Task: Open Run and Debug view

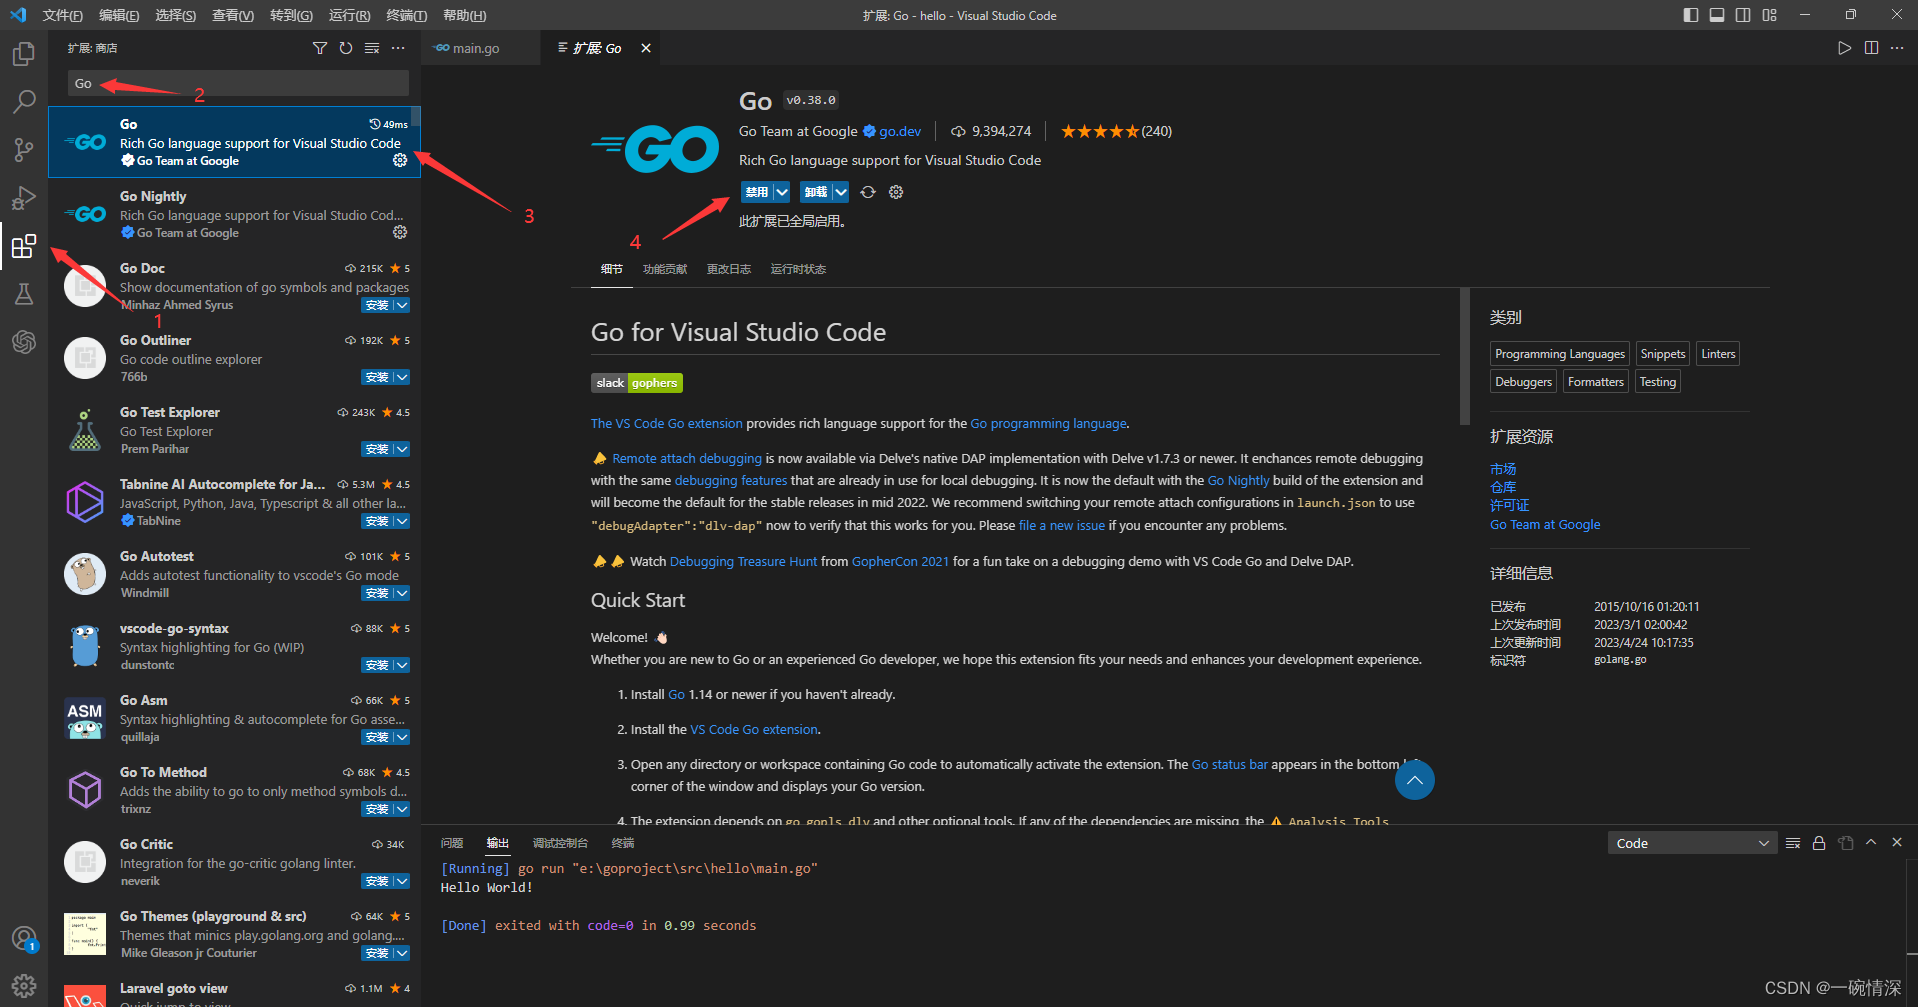Action: (24, 198)
